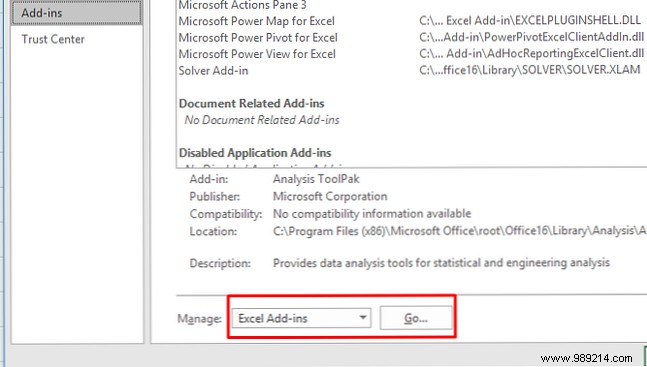Click the Description: field label
Image resolution: width=647 pixels, height=367 pixels.
click(220, 263)
